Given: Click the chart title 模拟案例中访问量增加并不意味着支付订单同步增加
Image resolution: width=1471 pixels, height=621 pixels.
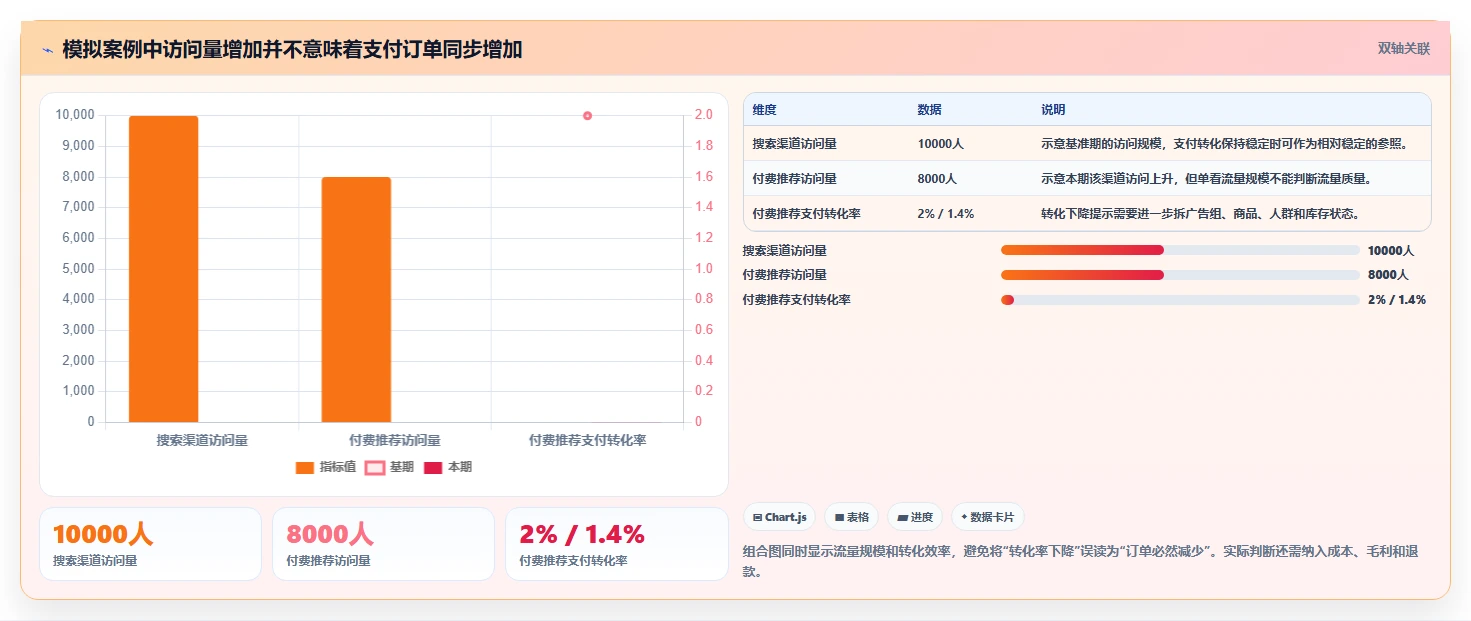Looking at the screenshot, I should point(292,50).
